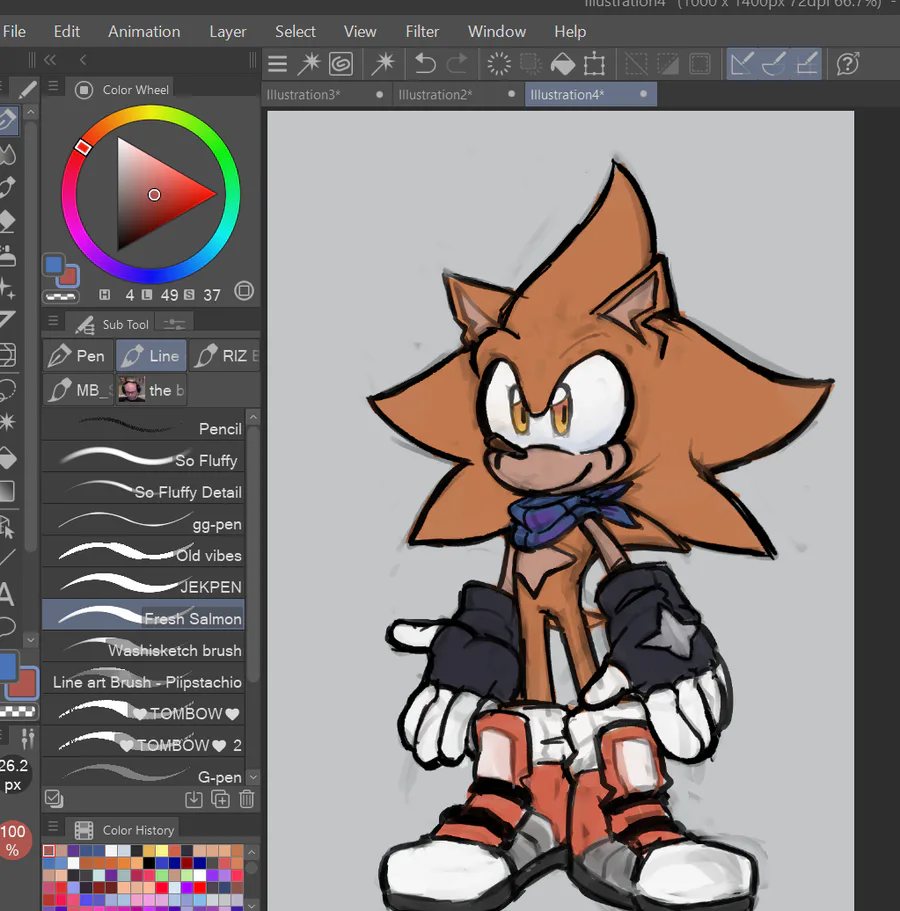900x911 pixels.
Task: Click Color History scroll up arrow
Action: coord(252,852)
